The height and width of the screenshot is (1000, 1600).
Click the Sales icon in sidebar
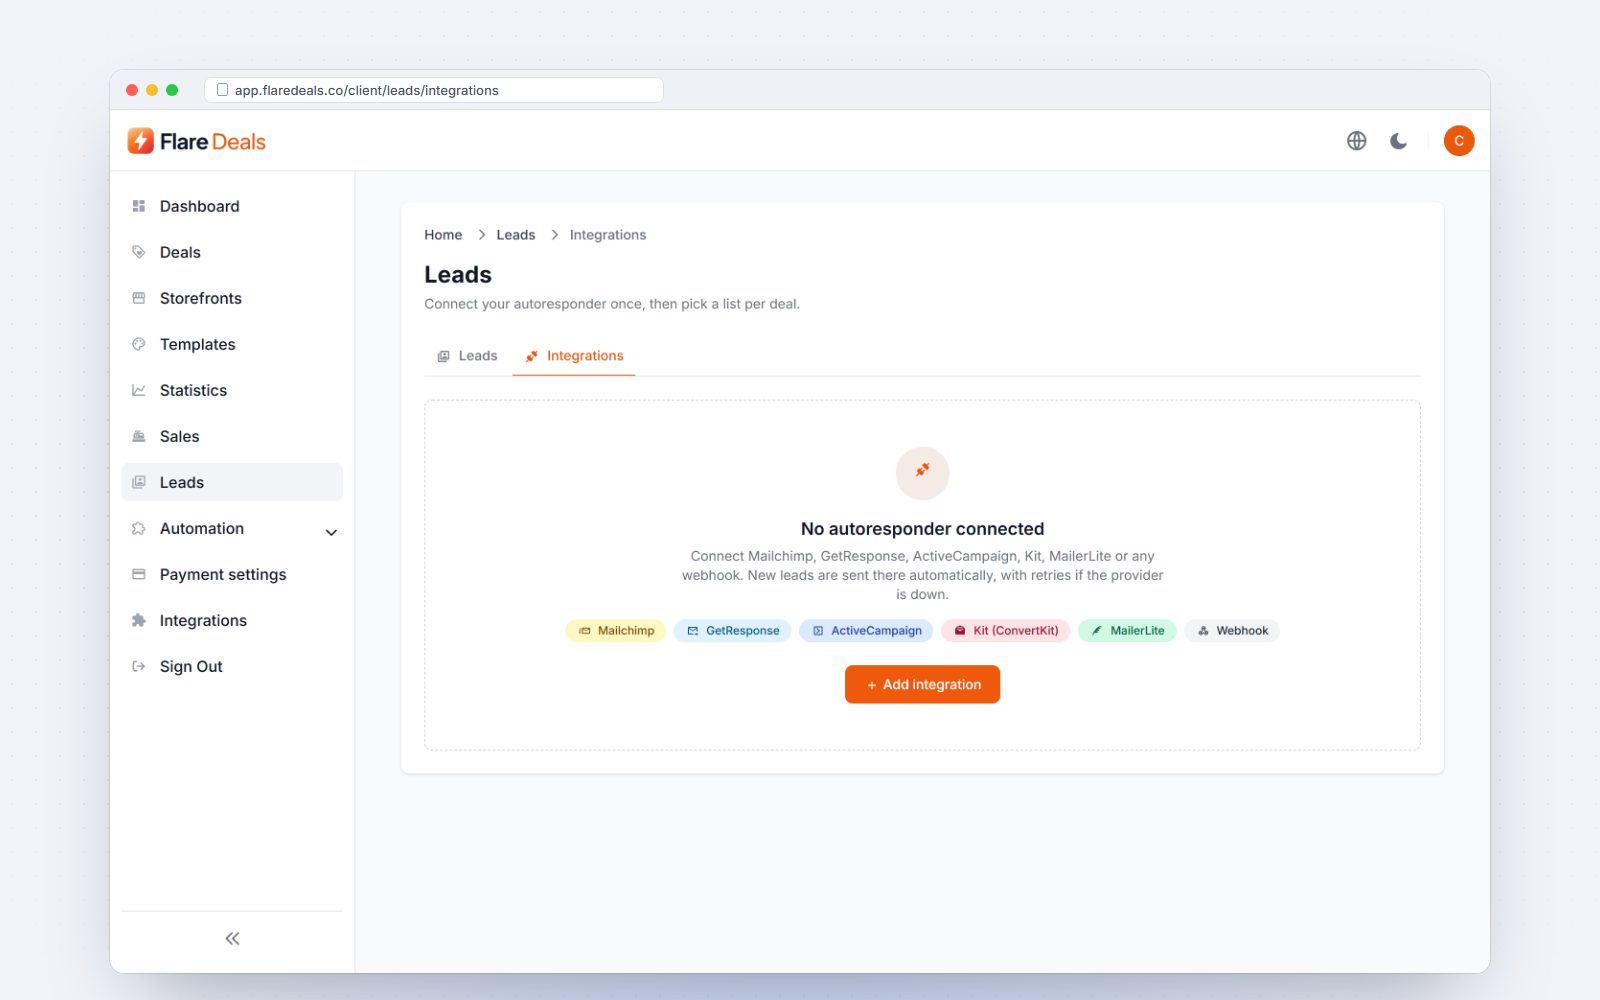click(139, 436)
